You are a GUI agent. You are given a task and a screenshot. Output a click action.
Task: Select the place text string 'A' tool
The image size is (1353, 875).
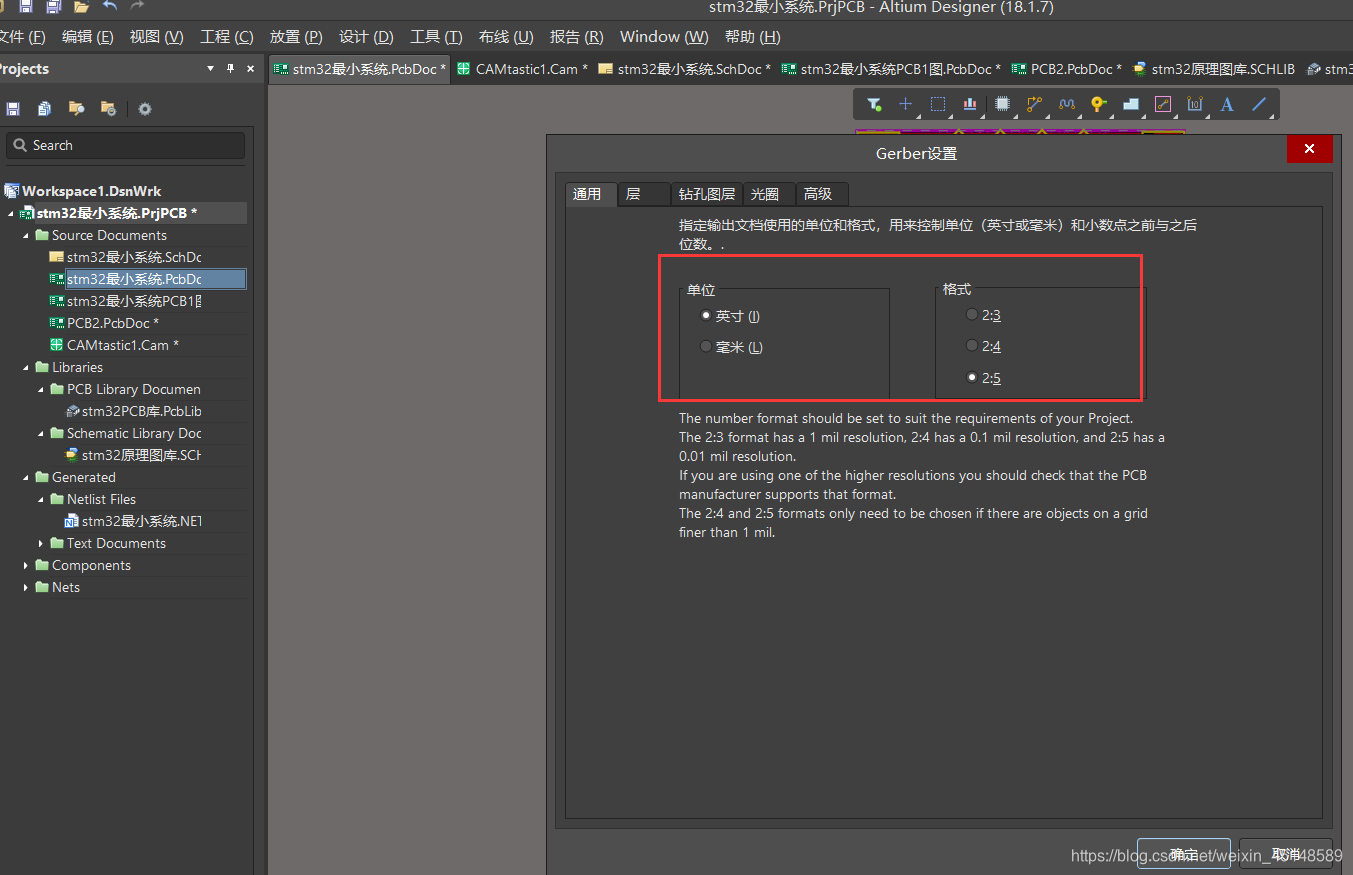[x=1227, y=104]
